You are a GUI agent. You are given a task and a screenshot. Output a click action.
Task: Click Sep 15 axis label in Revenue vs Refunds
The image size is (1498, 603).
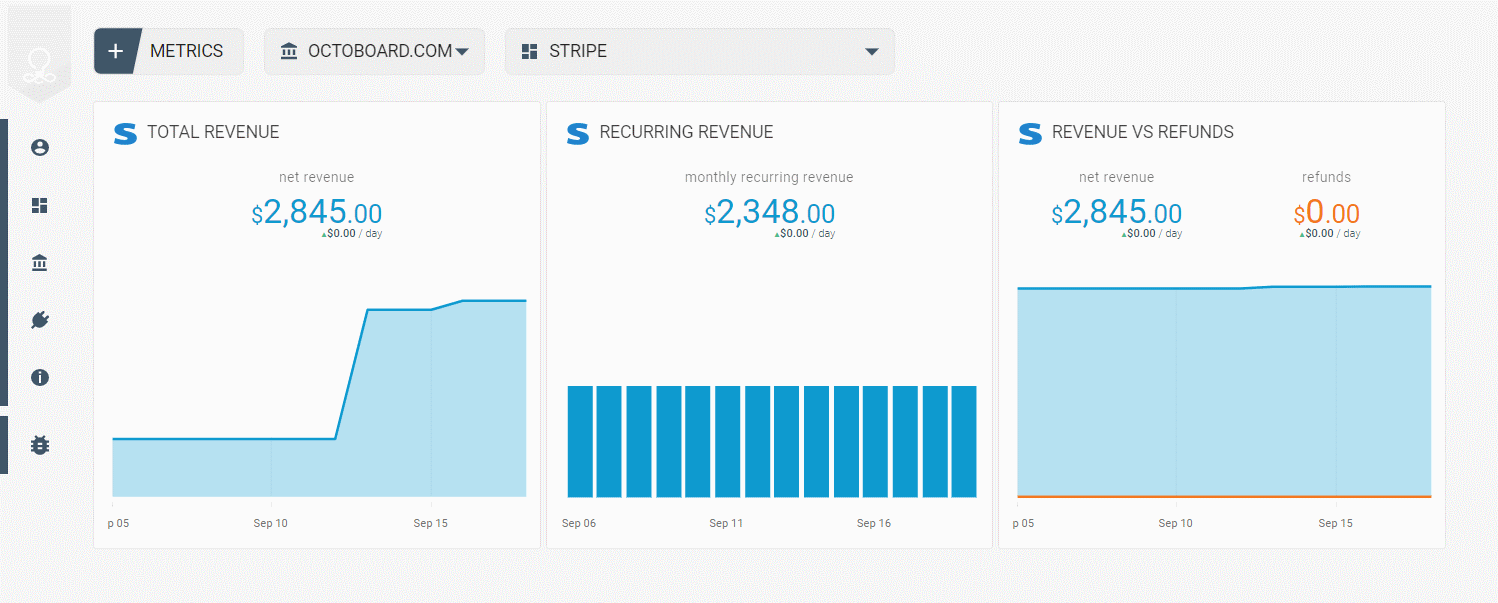[x=1335, y=523]
